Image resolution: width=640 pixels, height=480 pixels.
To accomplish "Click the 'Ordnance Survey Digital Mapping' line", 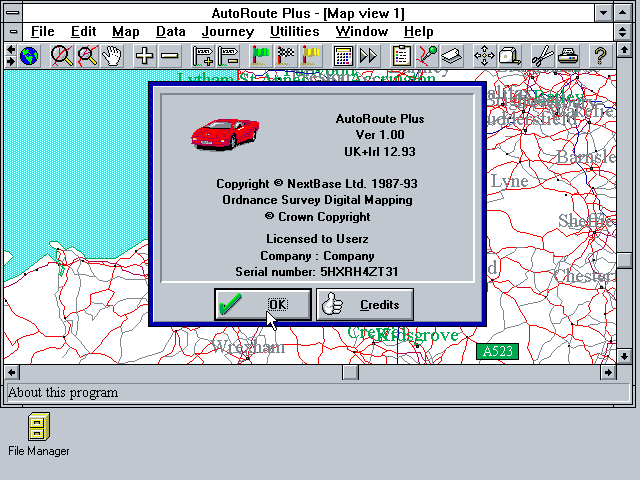I will (x=317, y=200).
